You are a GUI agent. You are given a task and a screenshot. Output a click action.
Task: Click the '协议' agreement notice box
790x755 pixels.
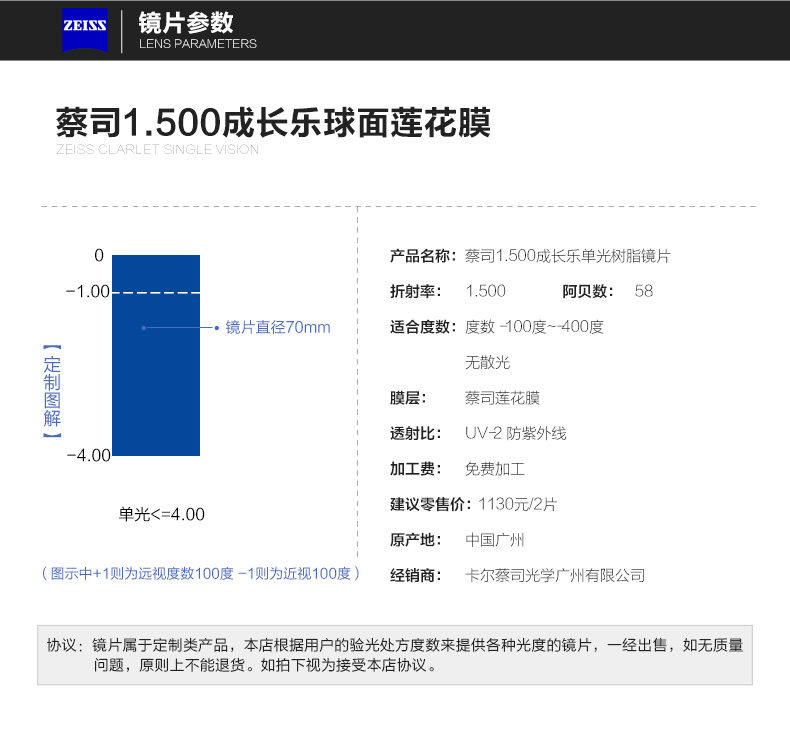(x=395, y=655)
